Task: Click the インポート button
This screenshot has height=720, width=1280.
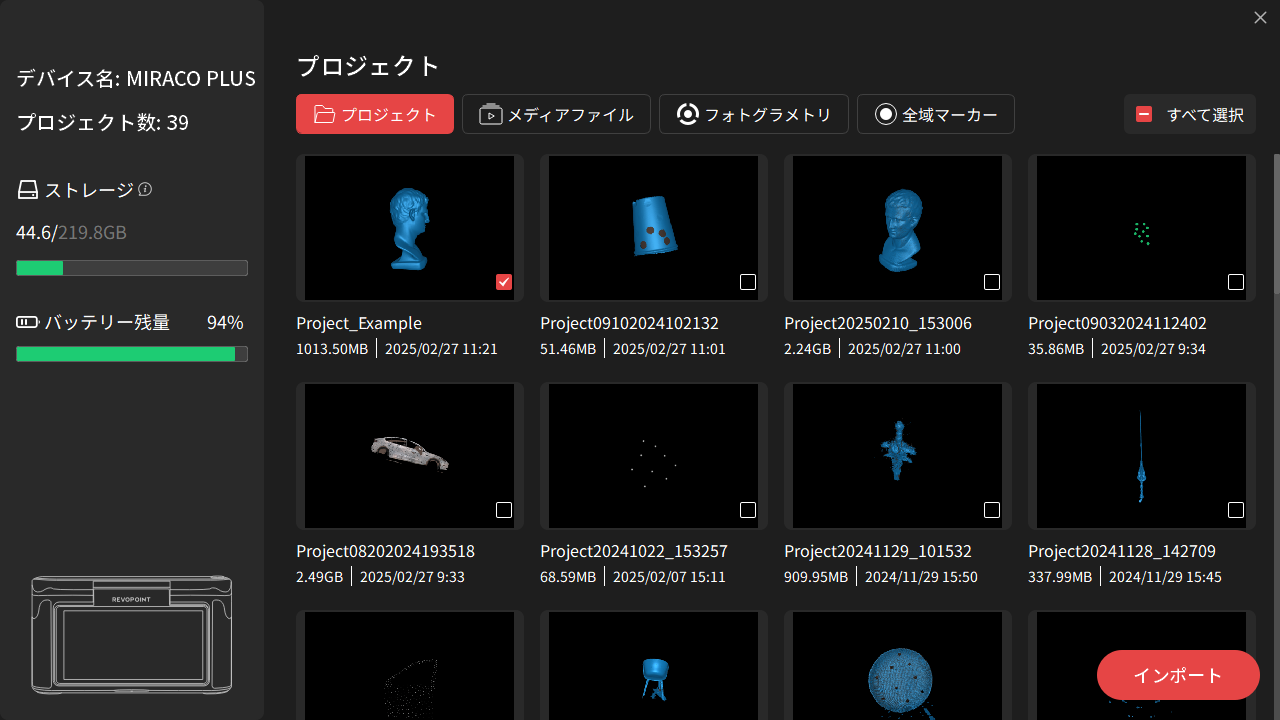Action: (1178, 675)
